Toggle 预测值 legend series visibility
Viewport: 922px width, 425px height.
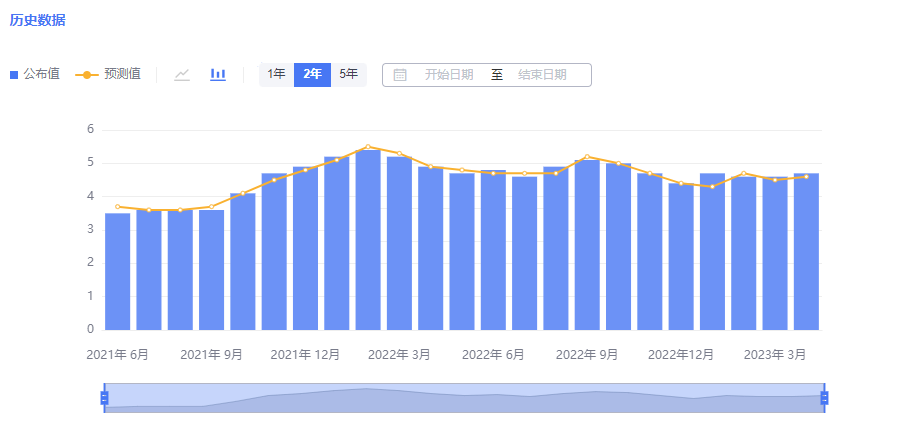[108, 74]
